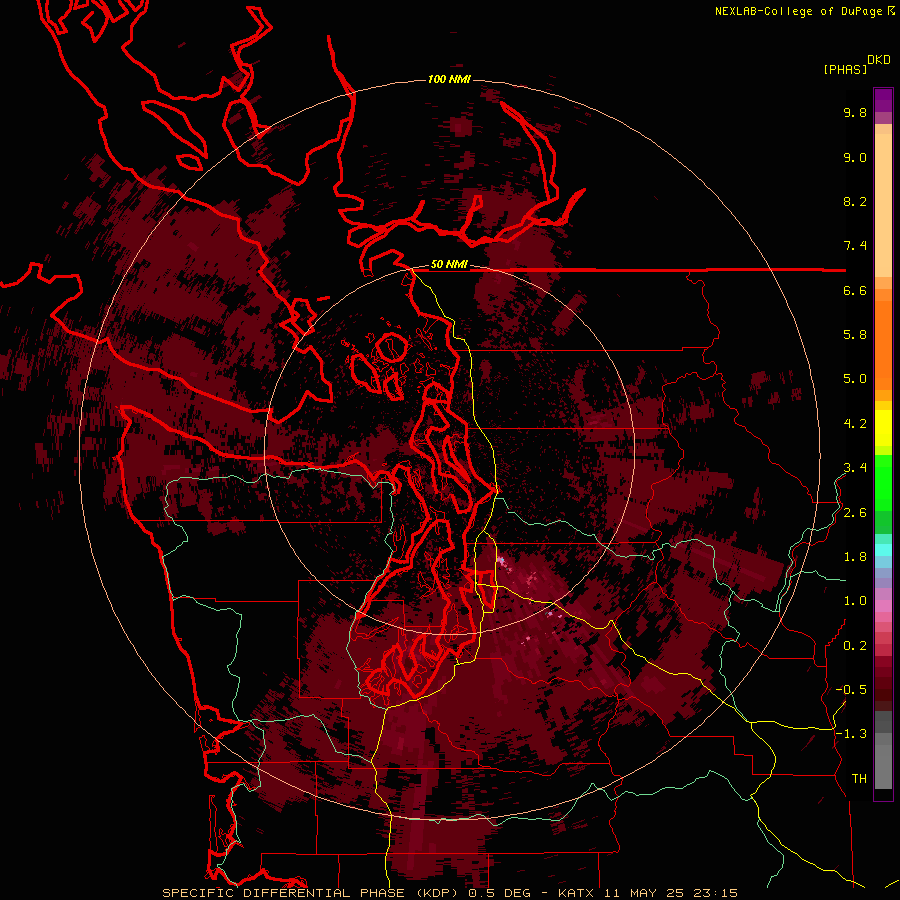Image resolution: width=900 pixels, height=900 pixels.
Task: Click the 5.0 legend value
Action: (855, 379)
